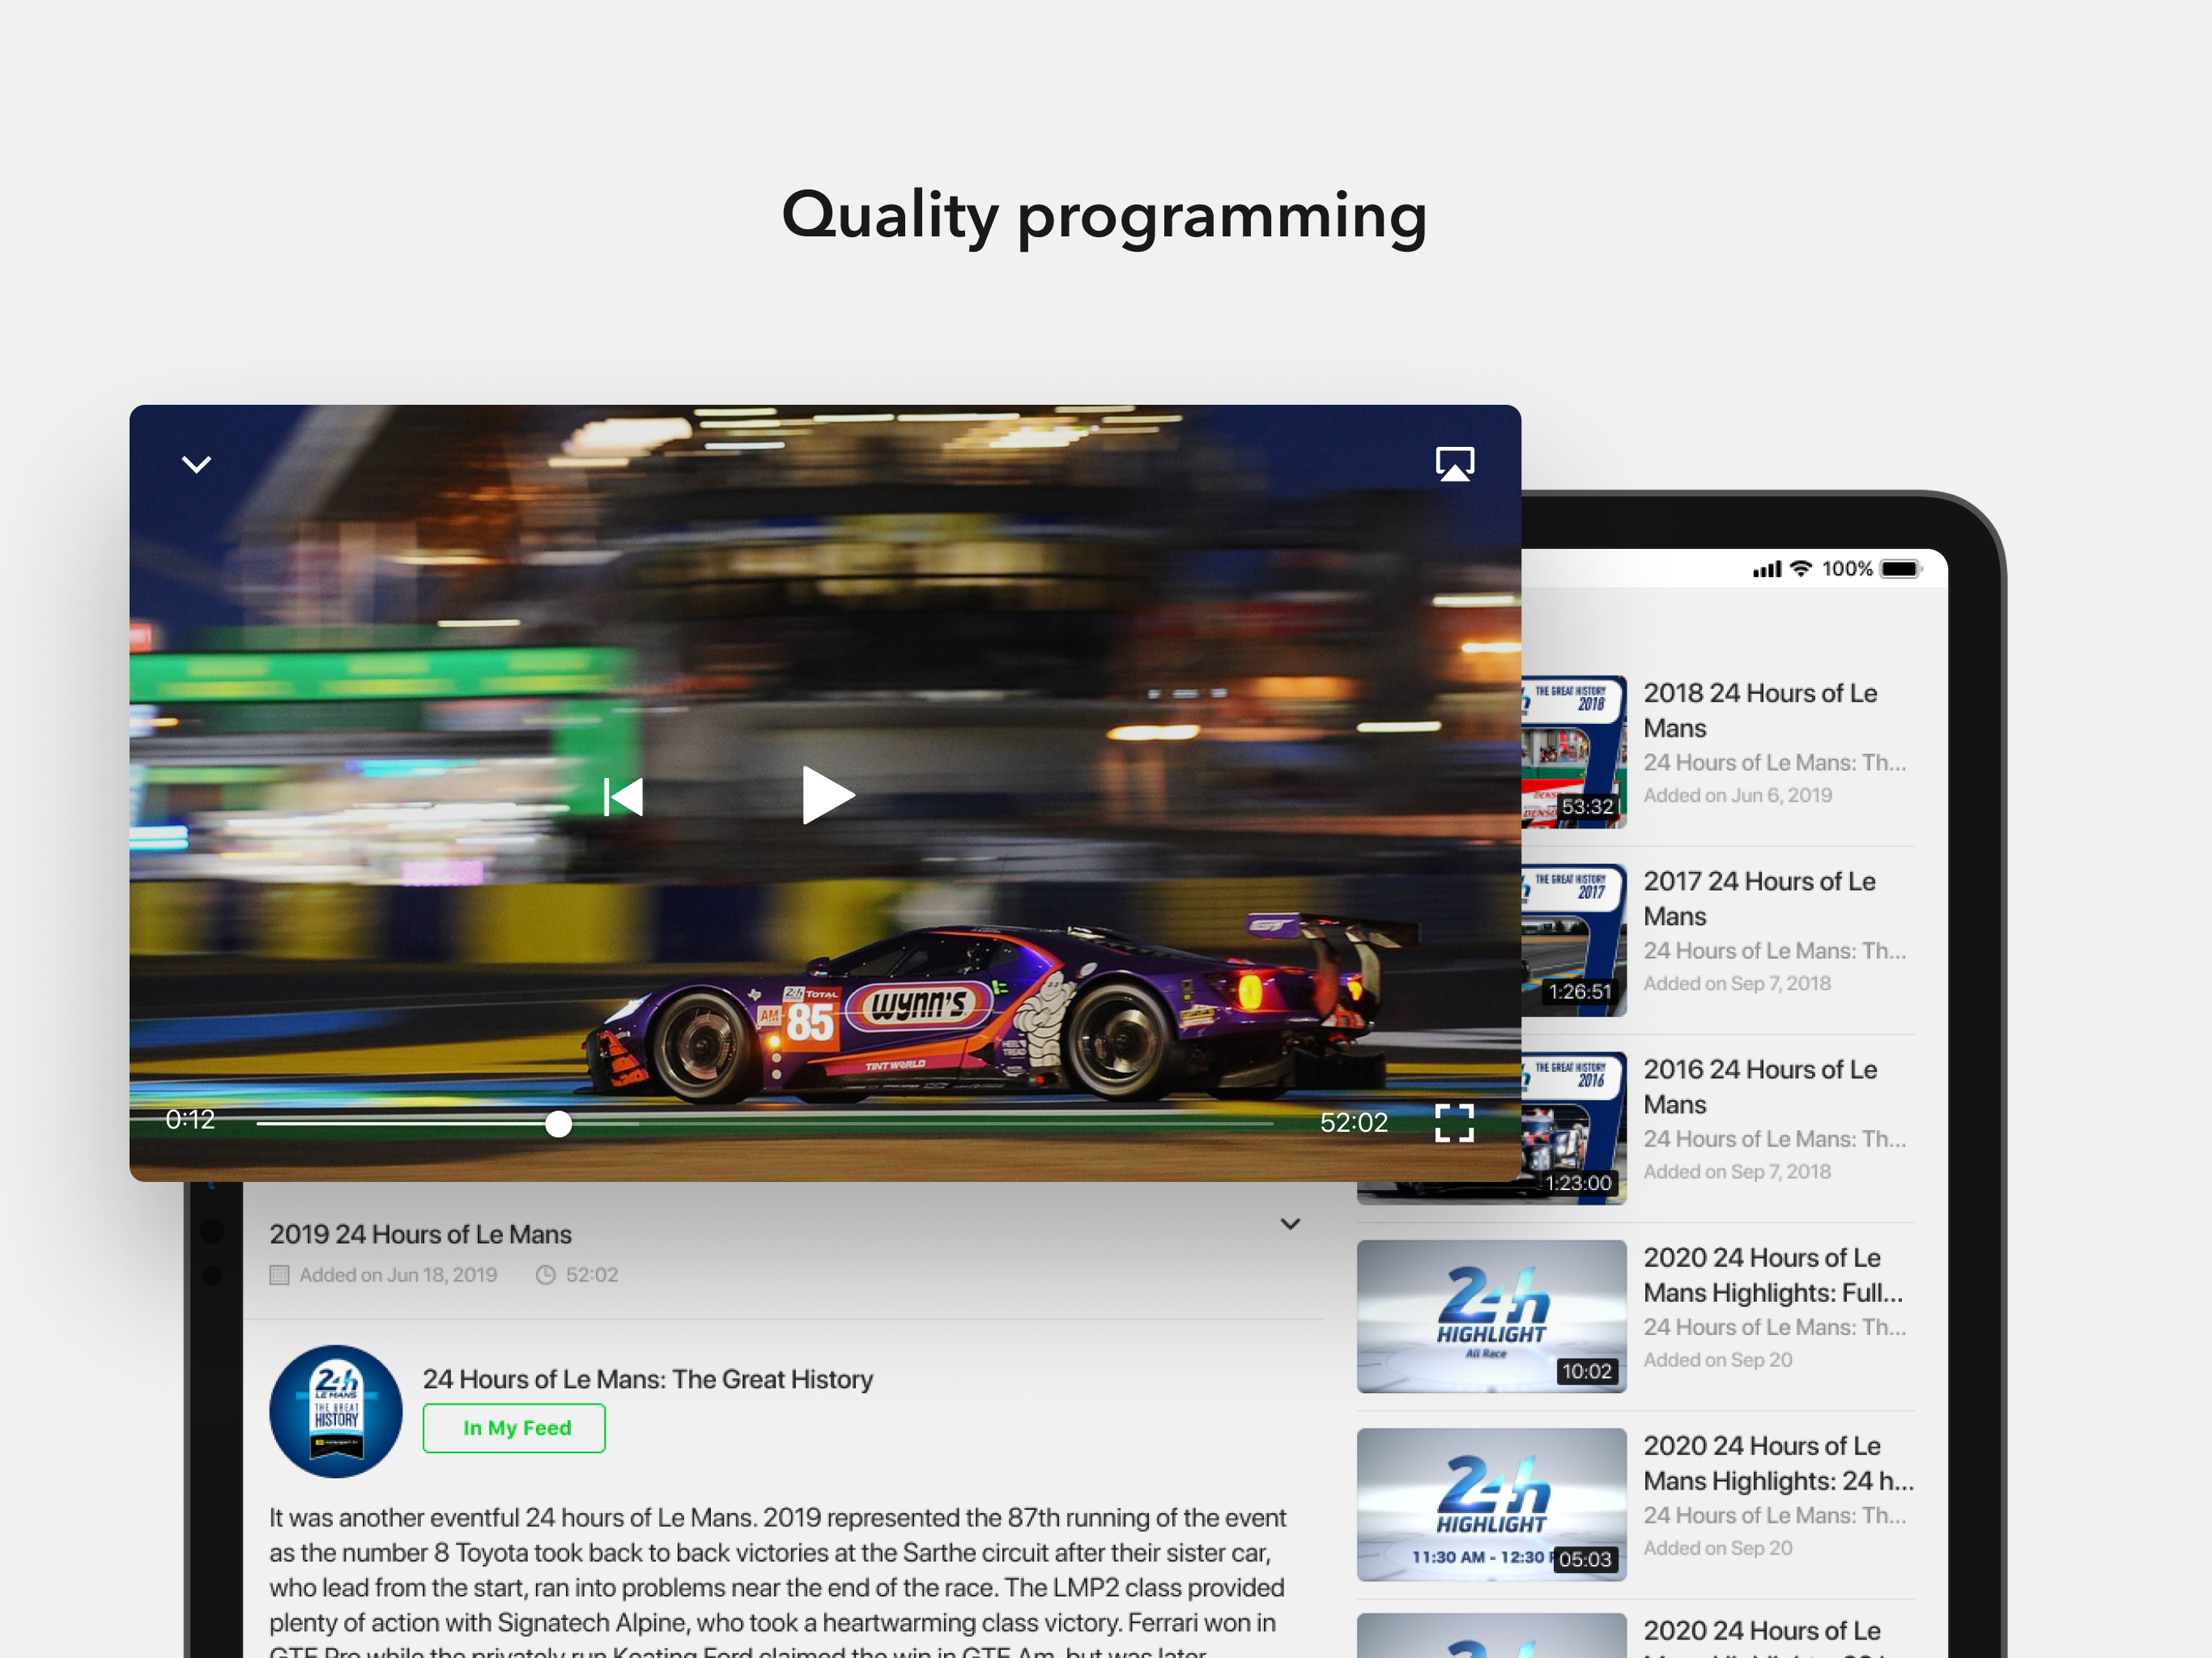This screenshot has width=2212, height=1658.
Task: Click the calendar icon next to Added on Jun 18
Action: (x=280, y=1275)
